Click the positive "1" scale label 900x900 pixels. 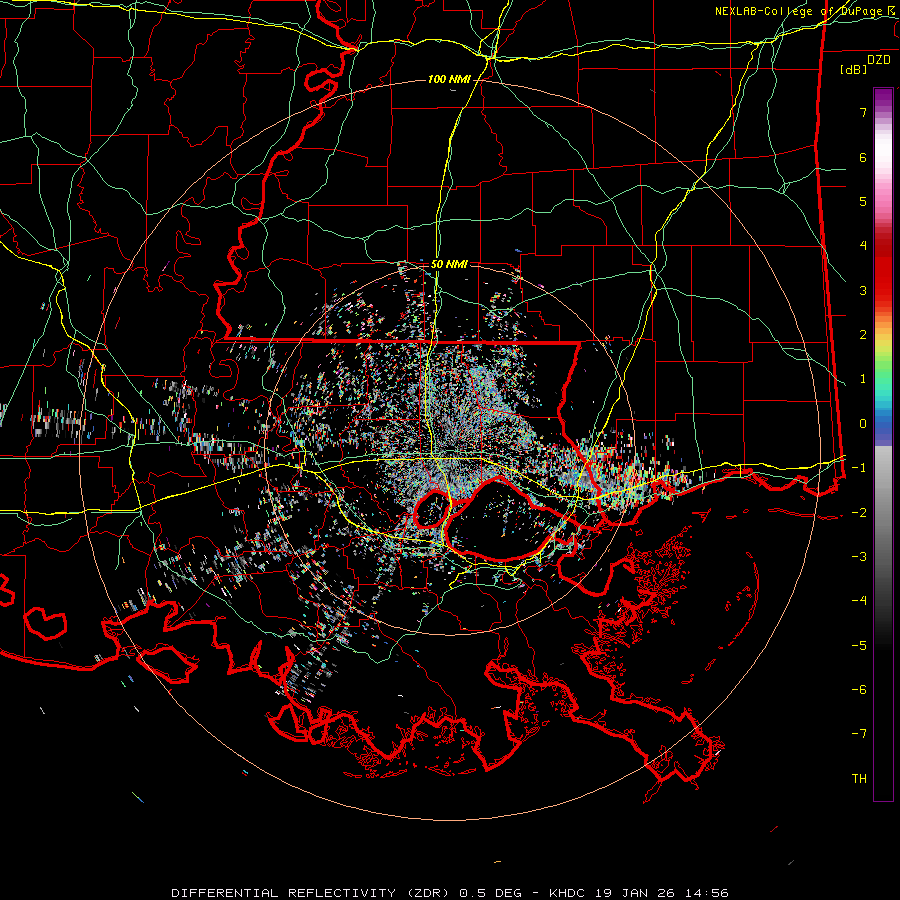(863, 379)
